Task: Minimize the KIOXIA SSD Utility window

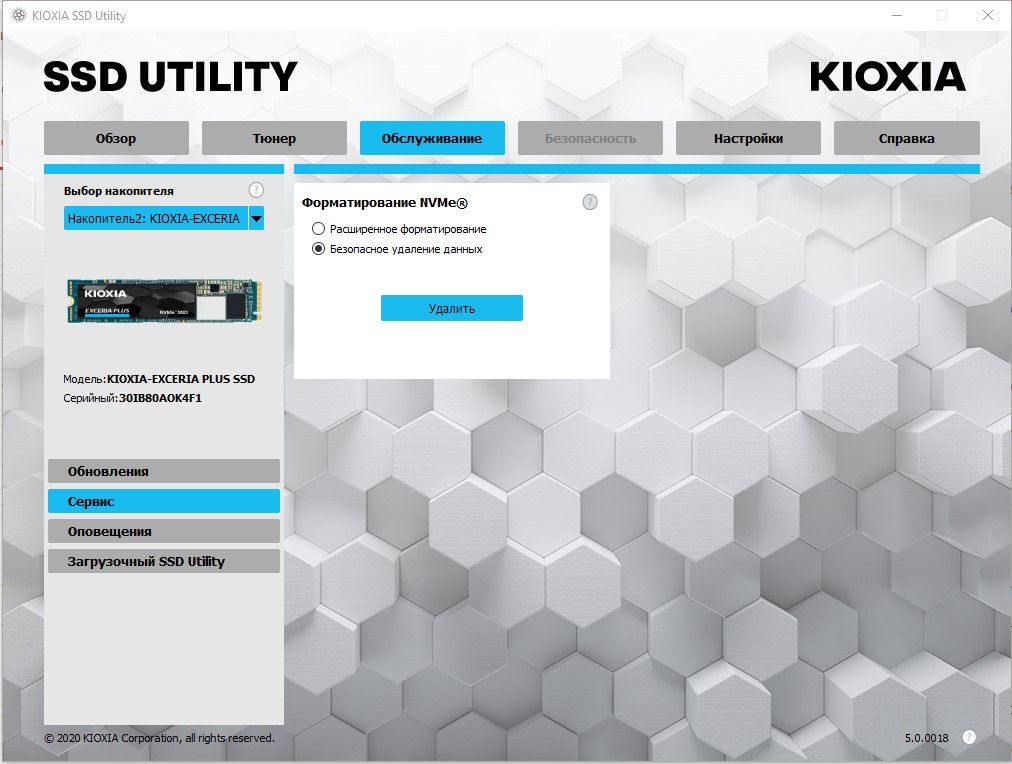Action: [x=896, y=15]
